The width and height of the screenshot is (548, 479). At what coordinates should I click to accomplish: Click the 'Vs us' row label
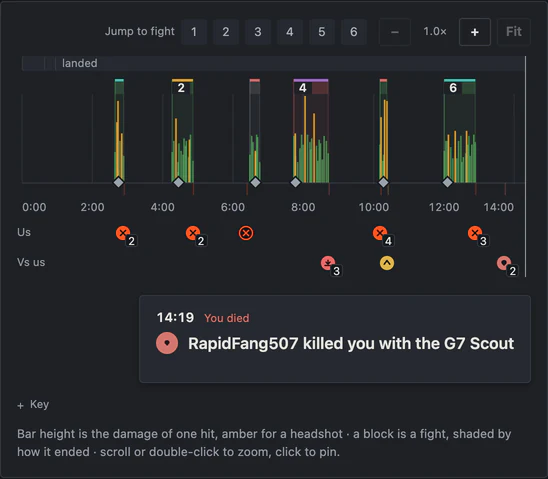31,262
